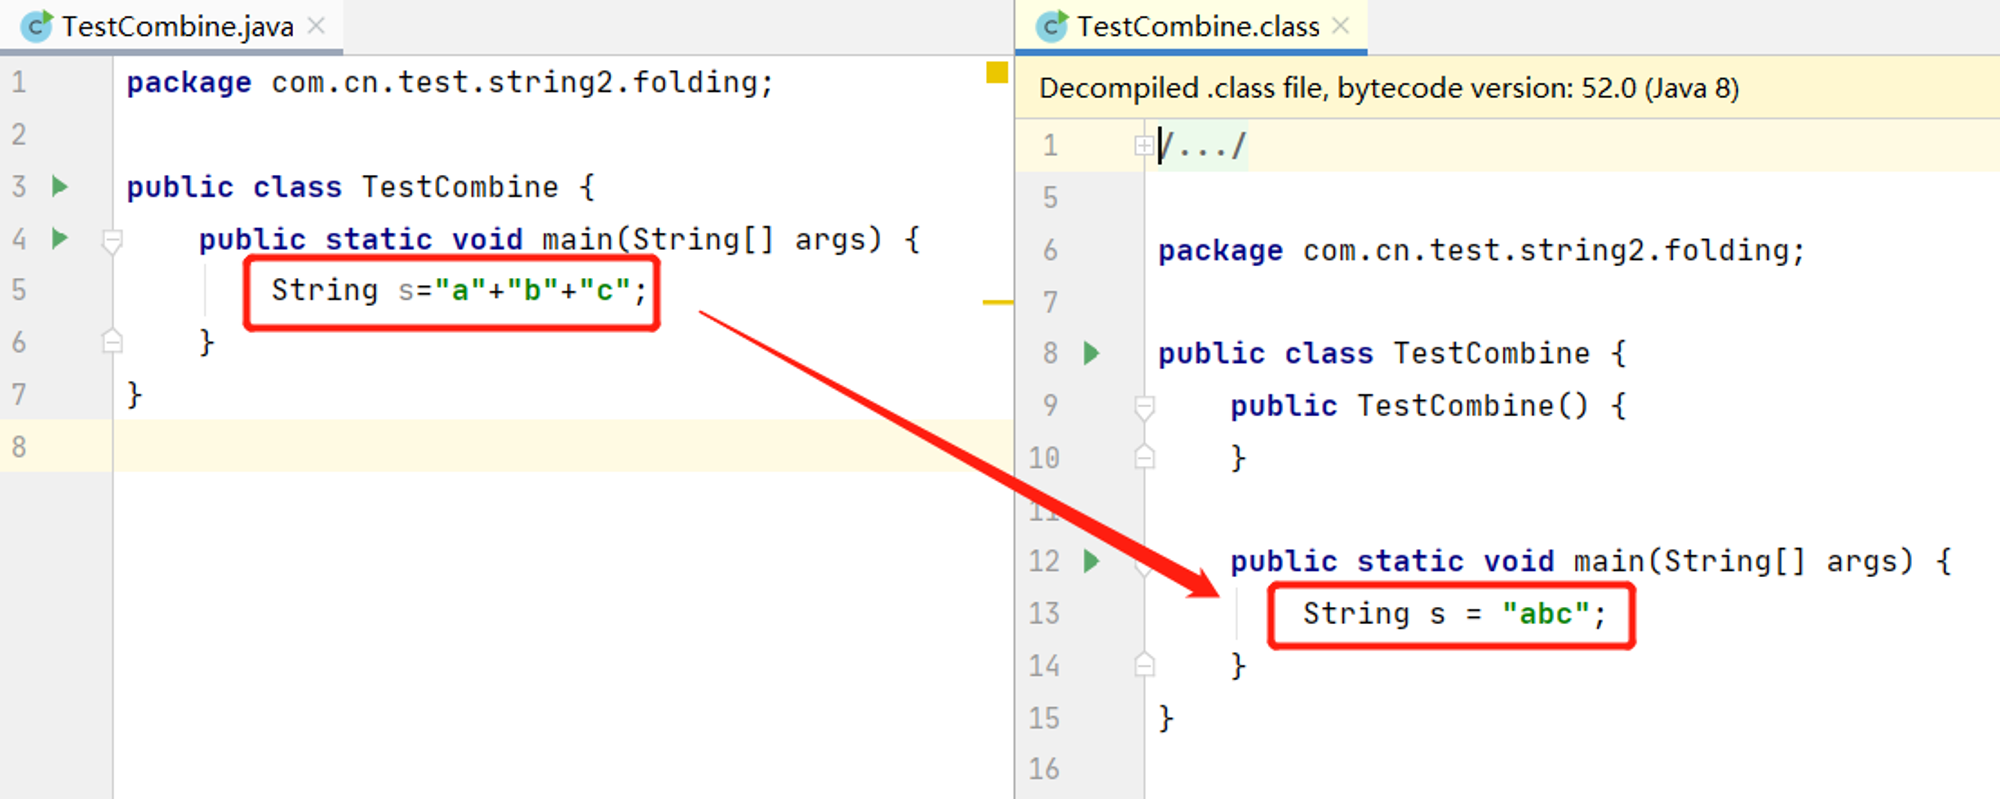
Task: Click package declaration in TestCombine.class
Action: point(1482,251)
